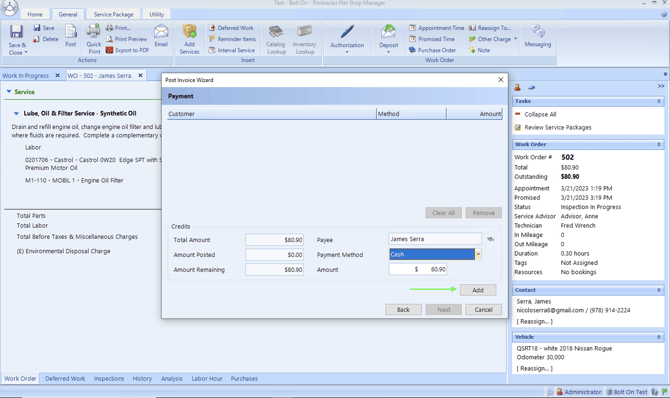Click Deferred Work in Insert group
Viewport: 670px width, 398px height.
[x=231, y=28]
